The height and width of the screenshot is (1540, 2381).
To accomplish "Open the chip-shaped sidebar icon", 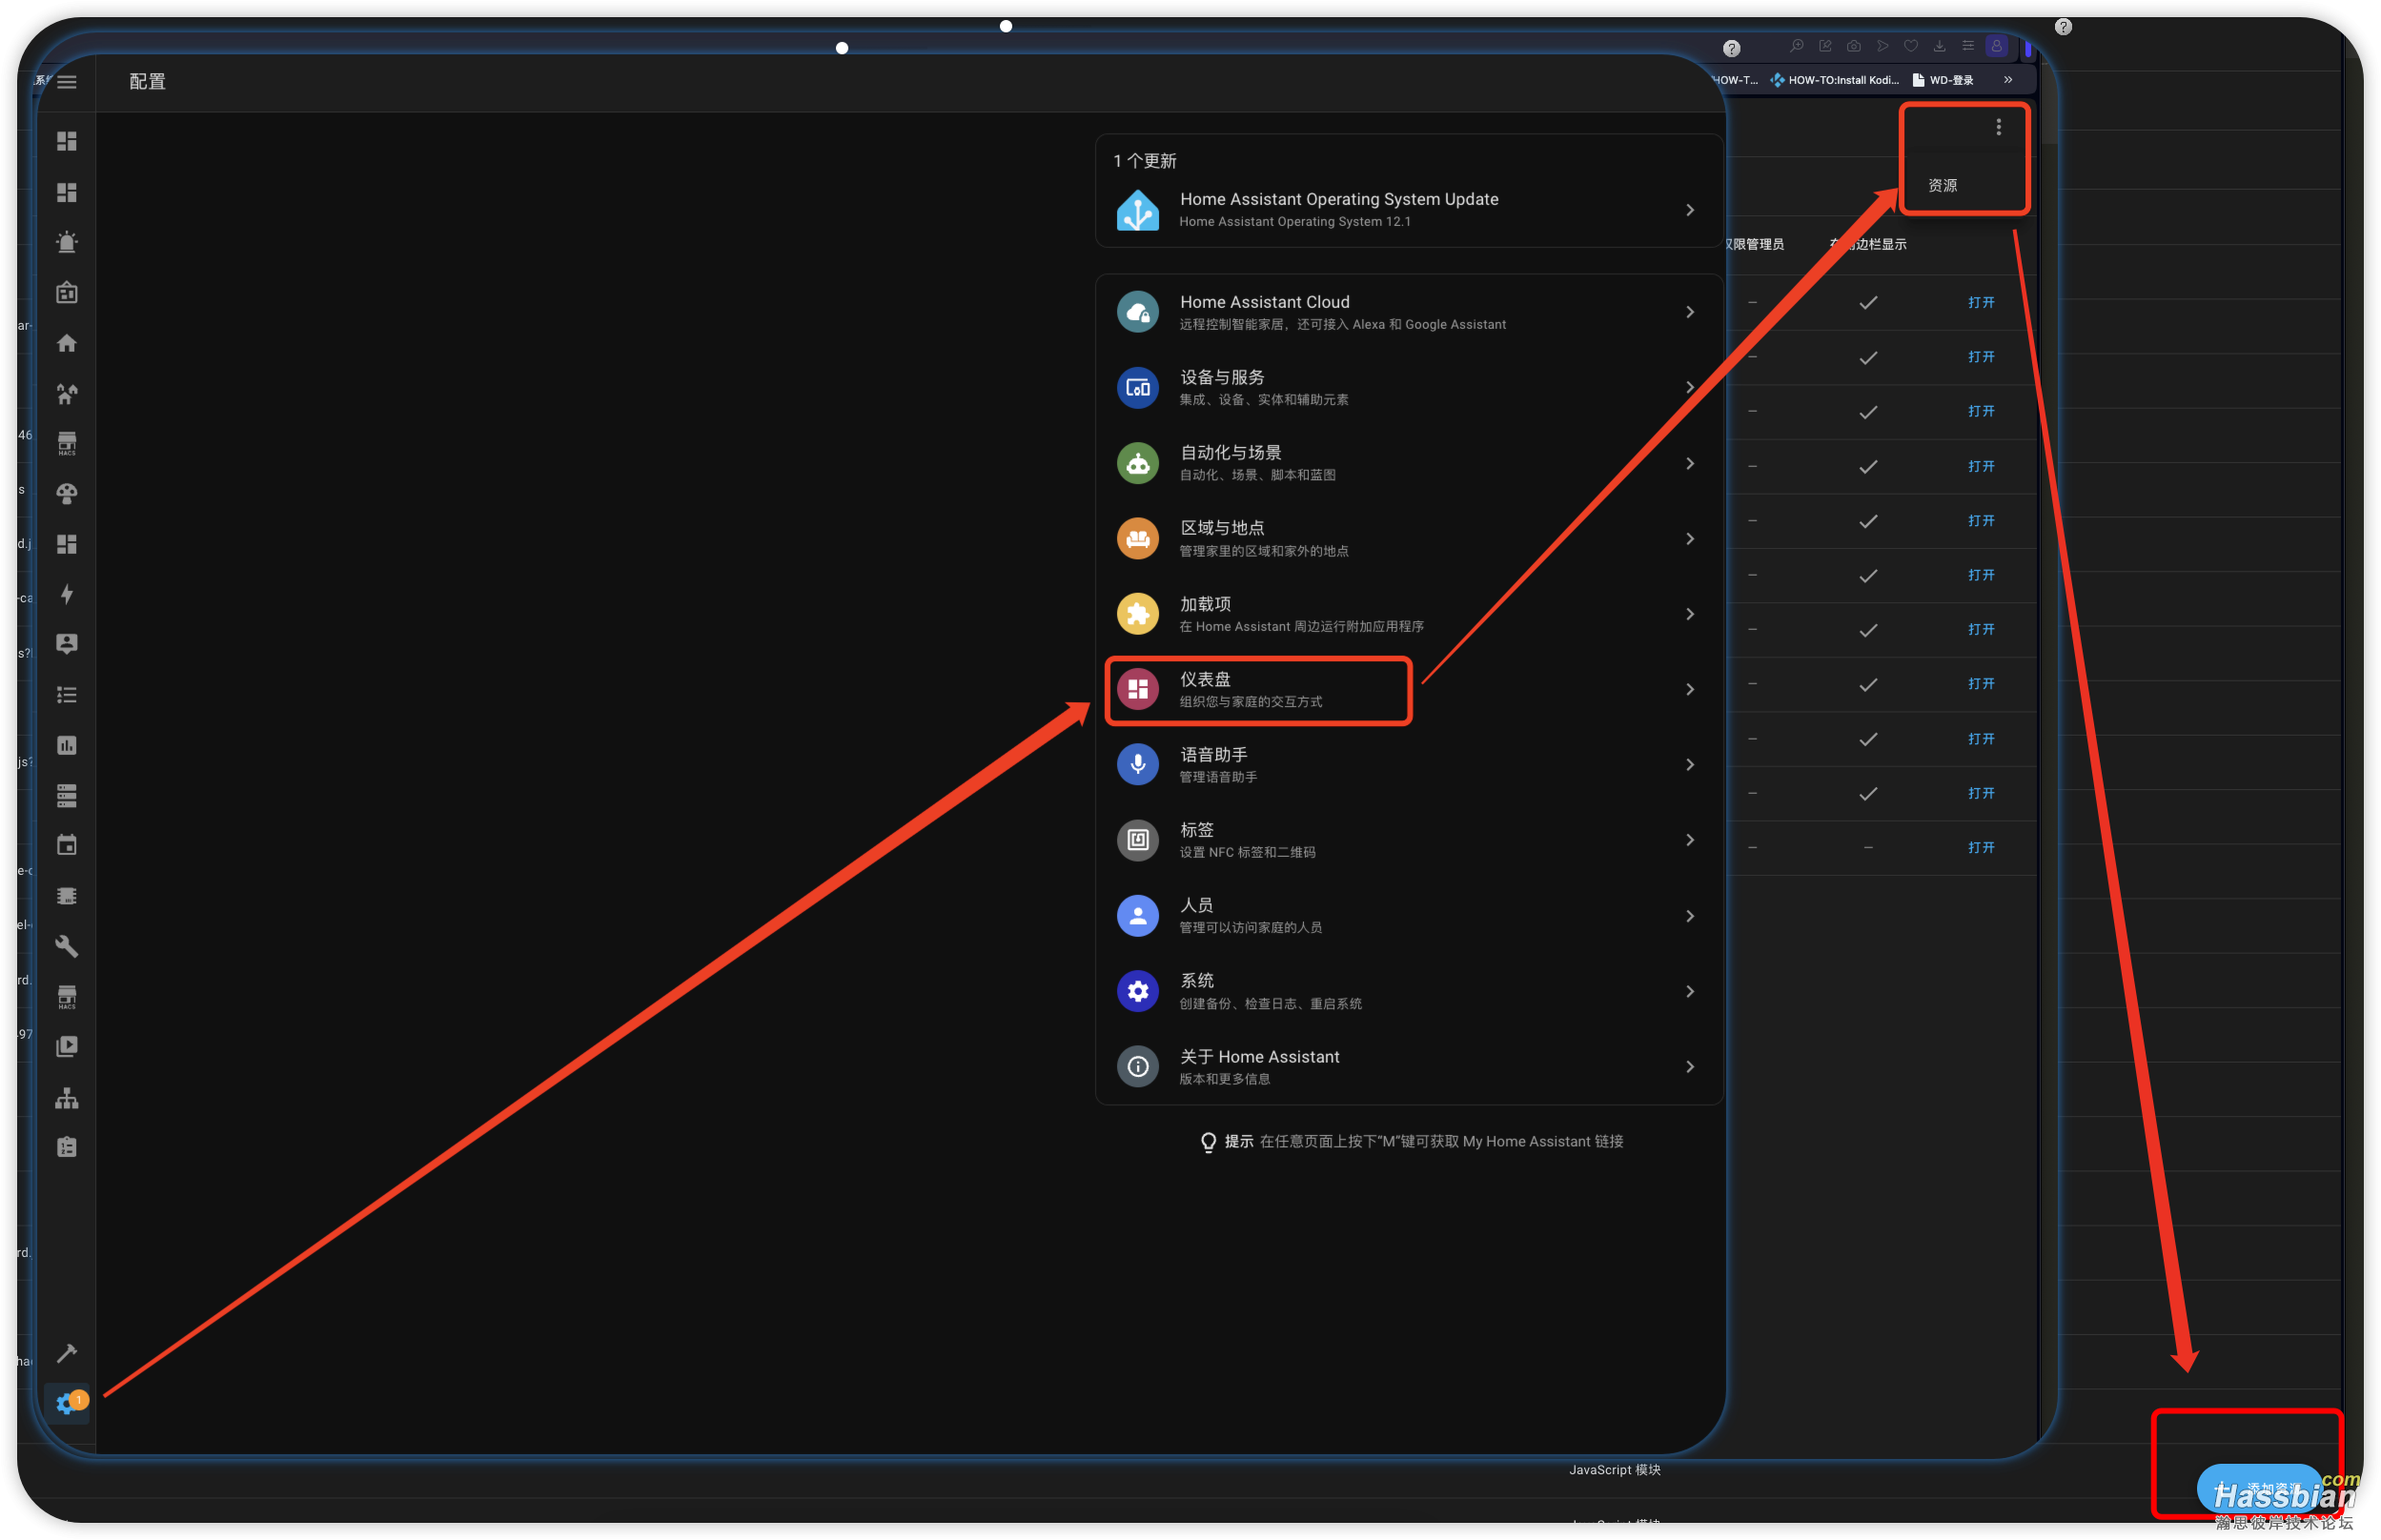I will [67, 896].
